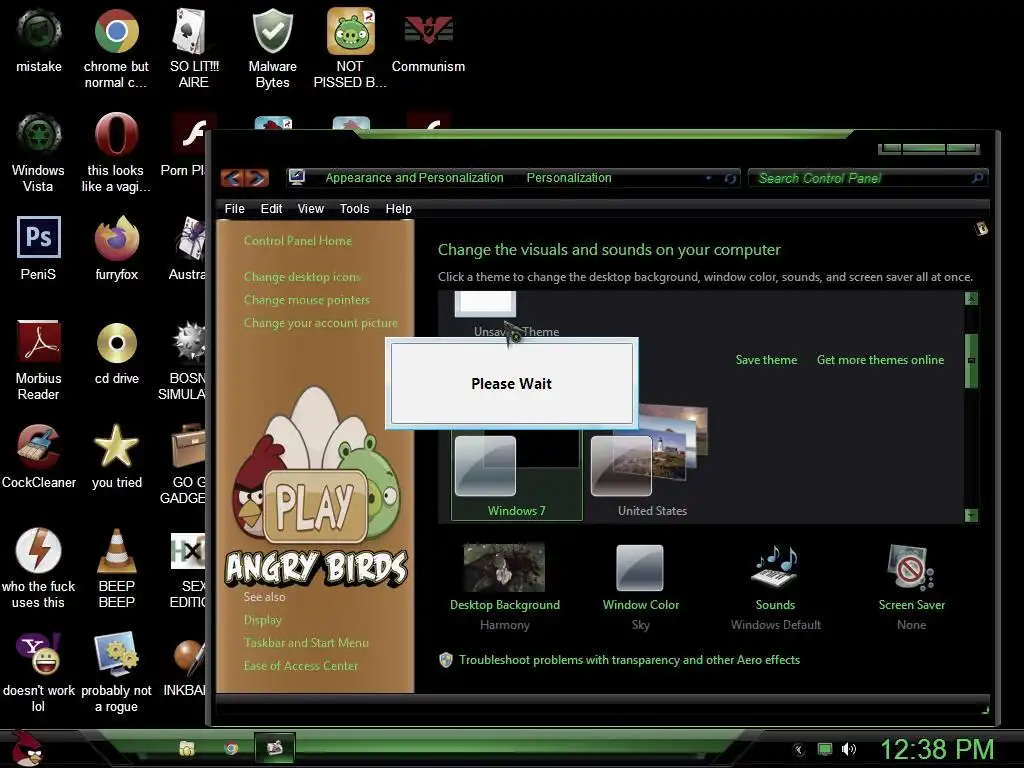
Task: Click the network monitor tray icon
Action: click(x=825, y=749)
